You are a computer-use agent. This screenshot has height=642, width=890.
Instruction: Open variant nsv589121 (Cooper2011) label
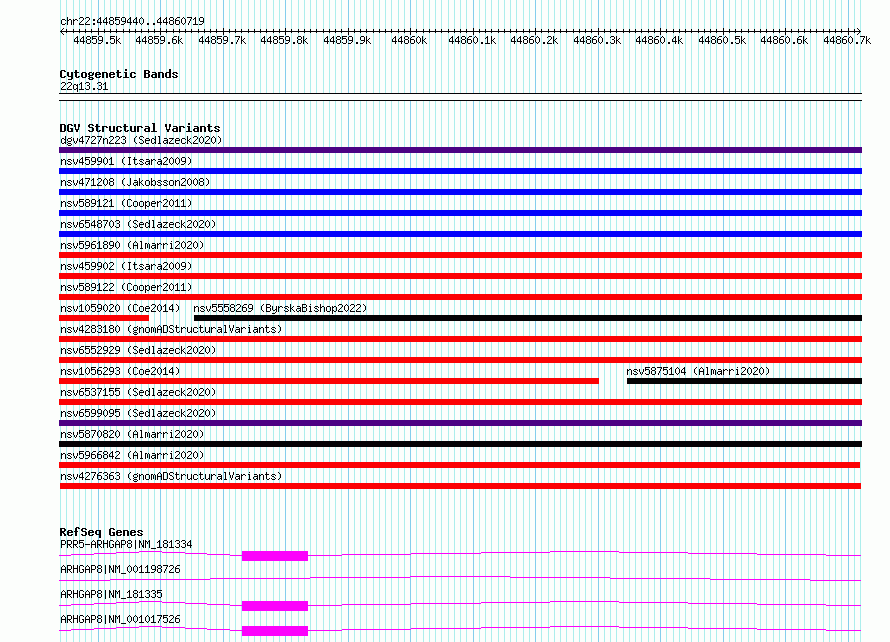tap(126, 203)
